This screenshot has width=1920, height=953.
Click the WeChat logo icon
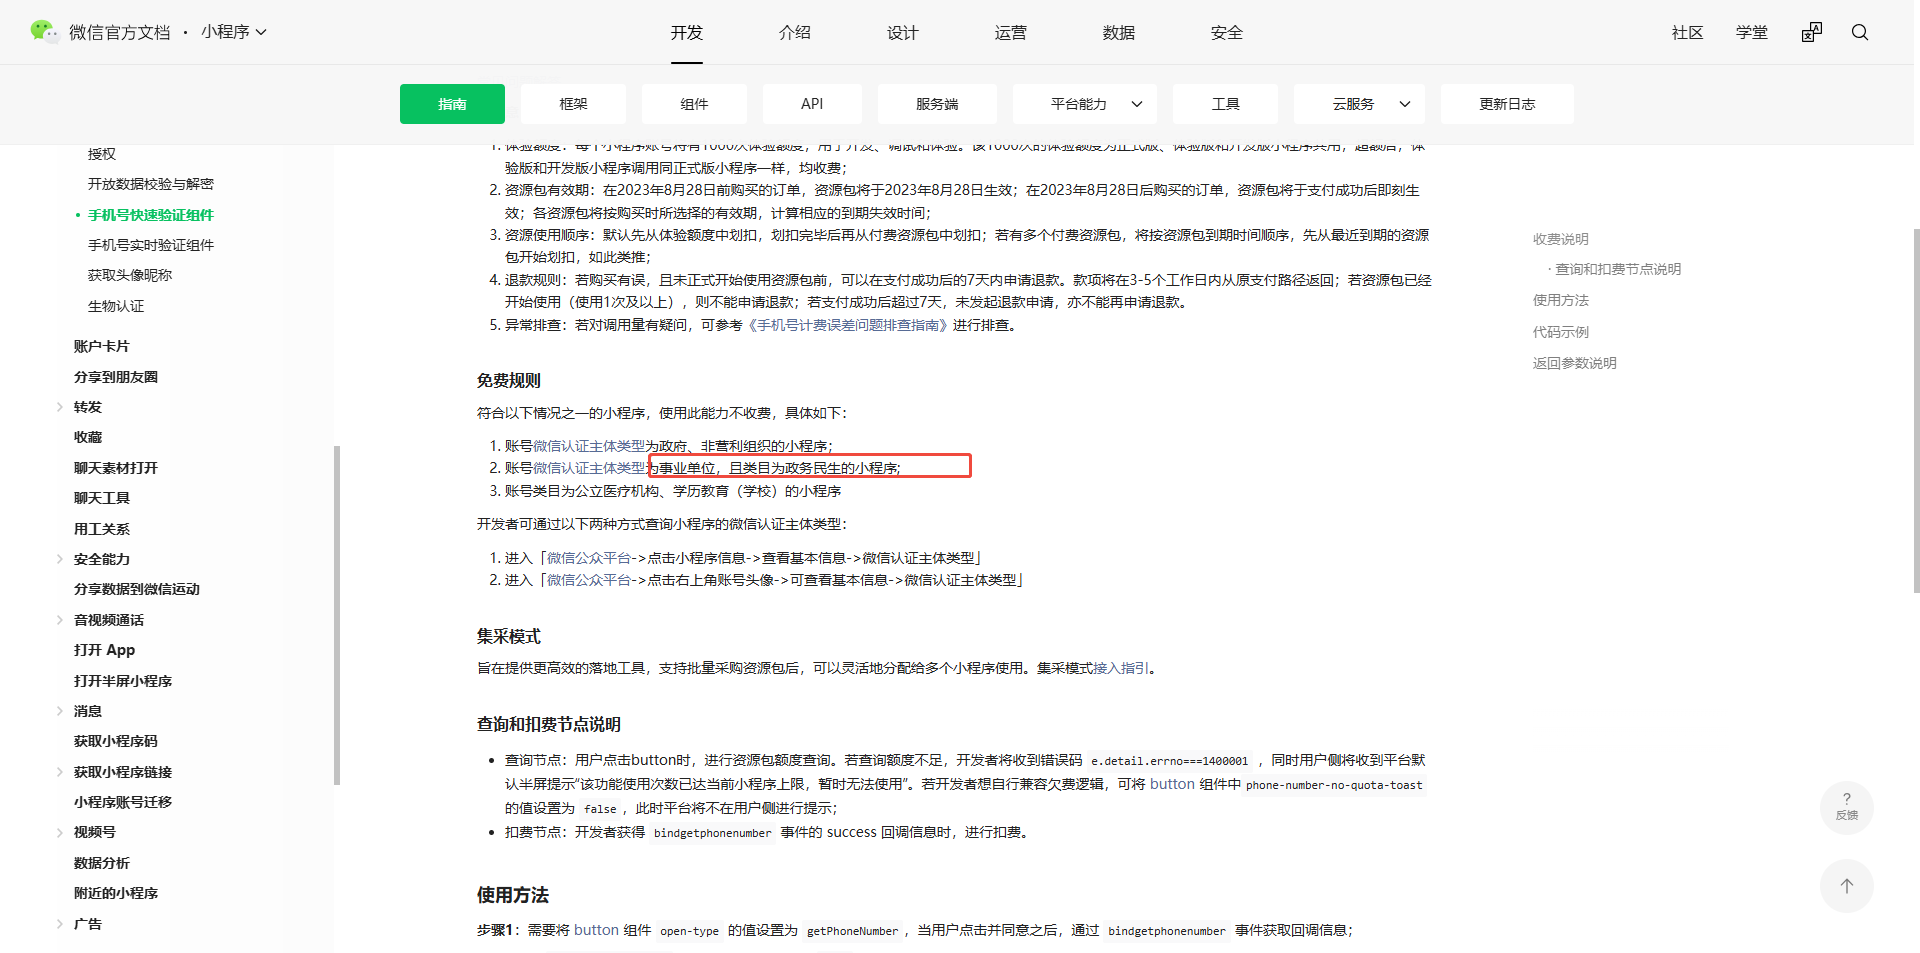(x=44, y=32)
